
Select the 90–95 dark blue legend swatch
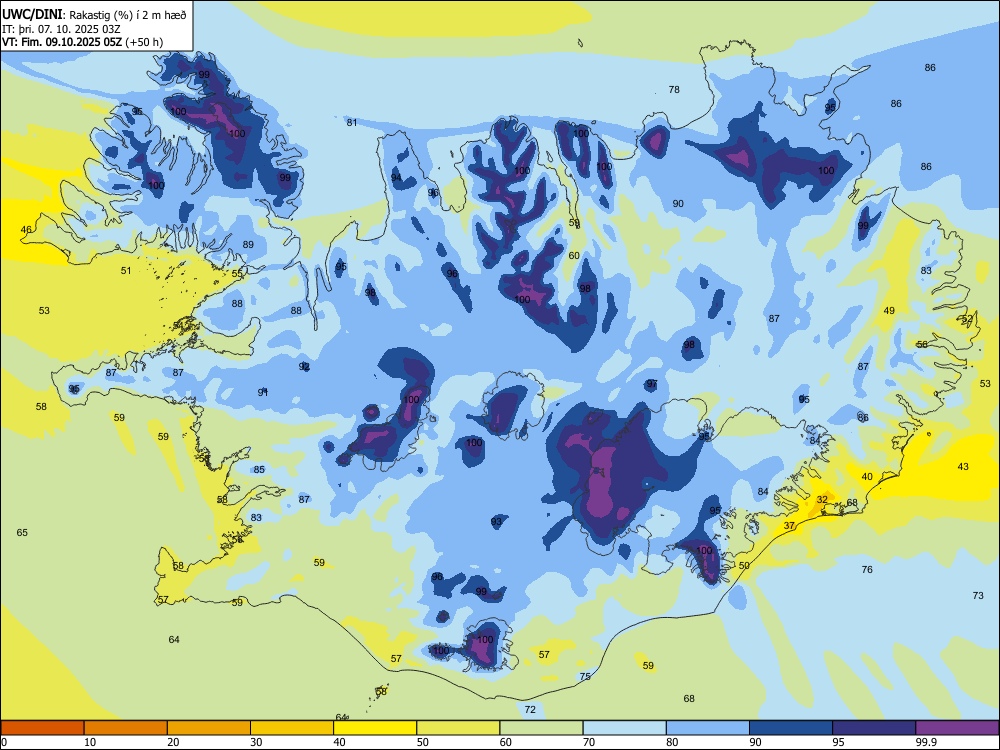coord(791,728)
